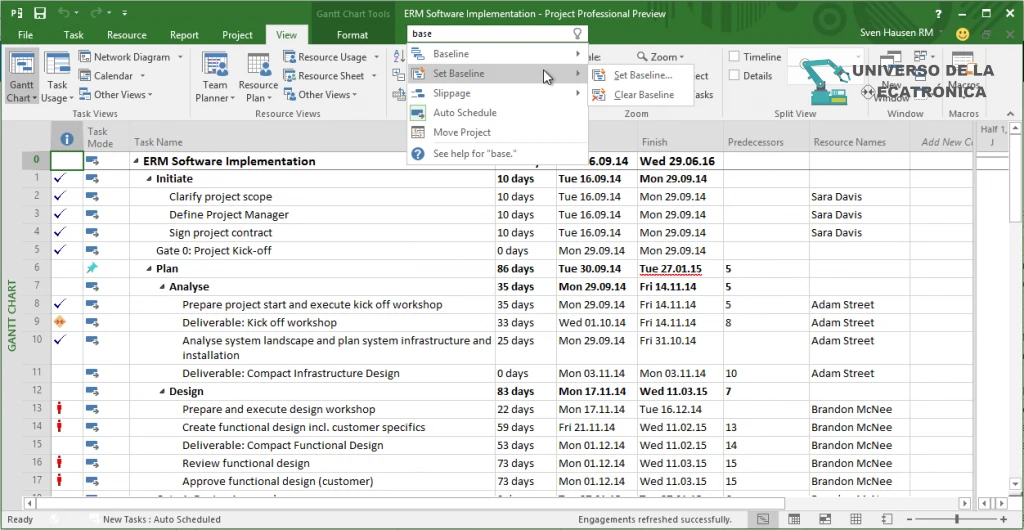1024x530 pixels.
Task: Click completed checkmark on row 1
Action: click(x=60, y=178)
